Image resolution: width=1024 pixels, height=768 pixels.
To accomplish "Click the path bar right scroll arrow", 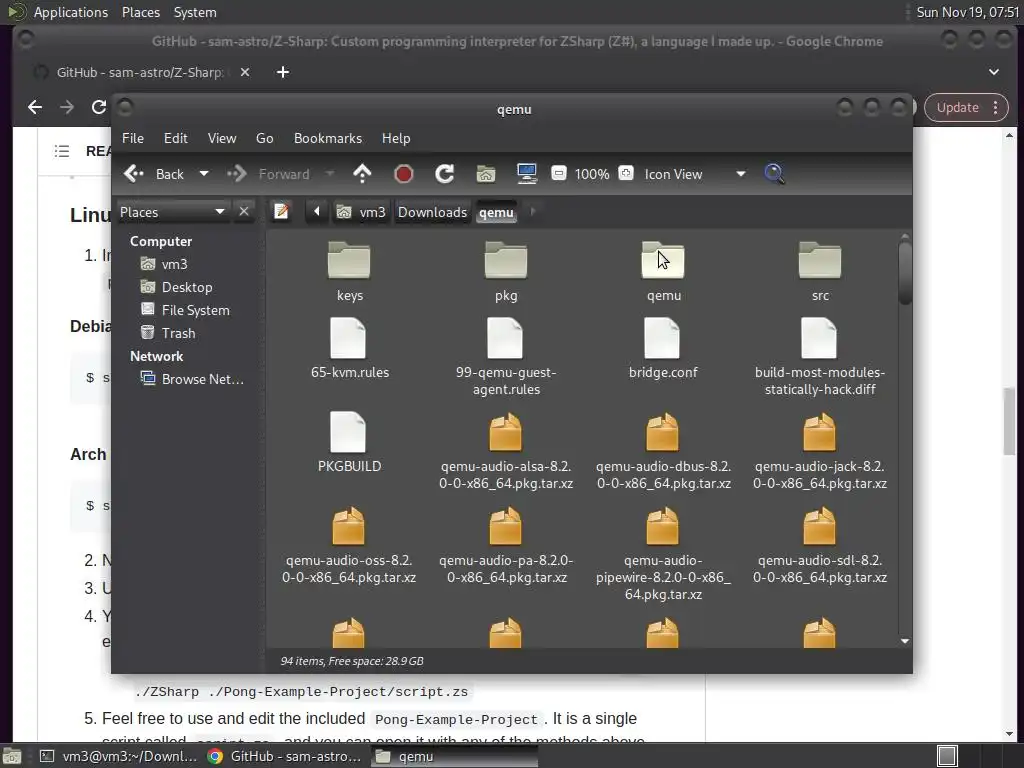I will (x=532, y=212).
